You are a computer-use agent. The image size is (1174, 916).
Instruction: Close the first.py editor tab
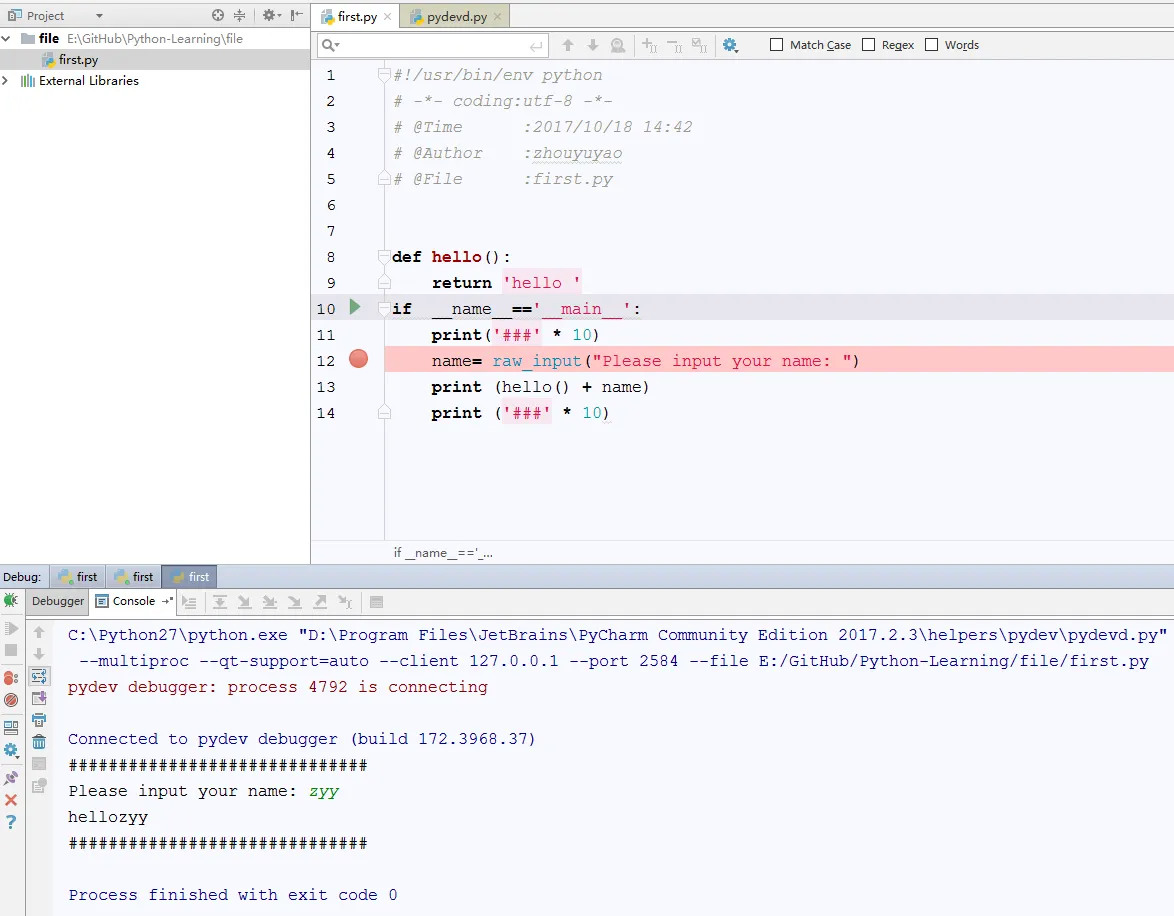click(387, 16)
